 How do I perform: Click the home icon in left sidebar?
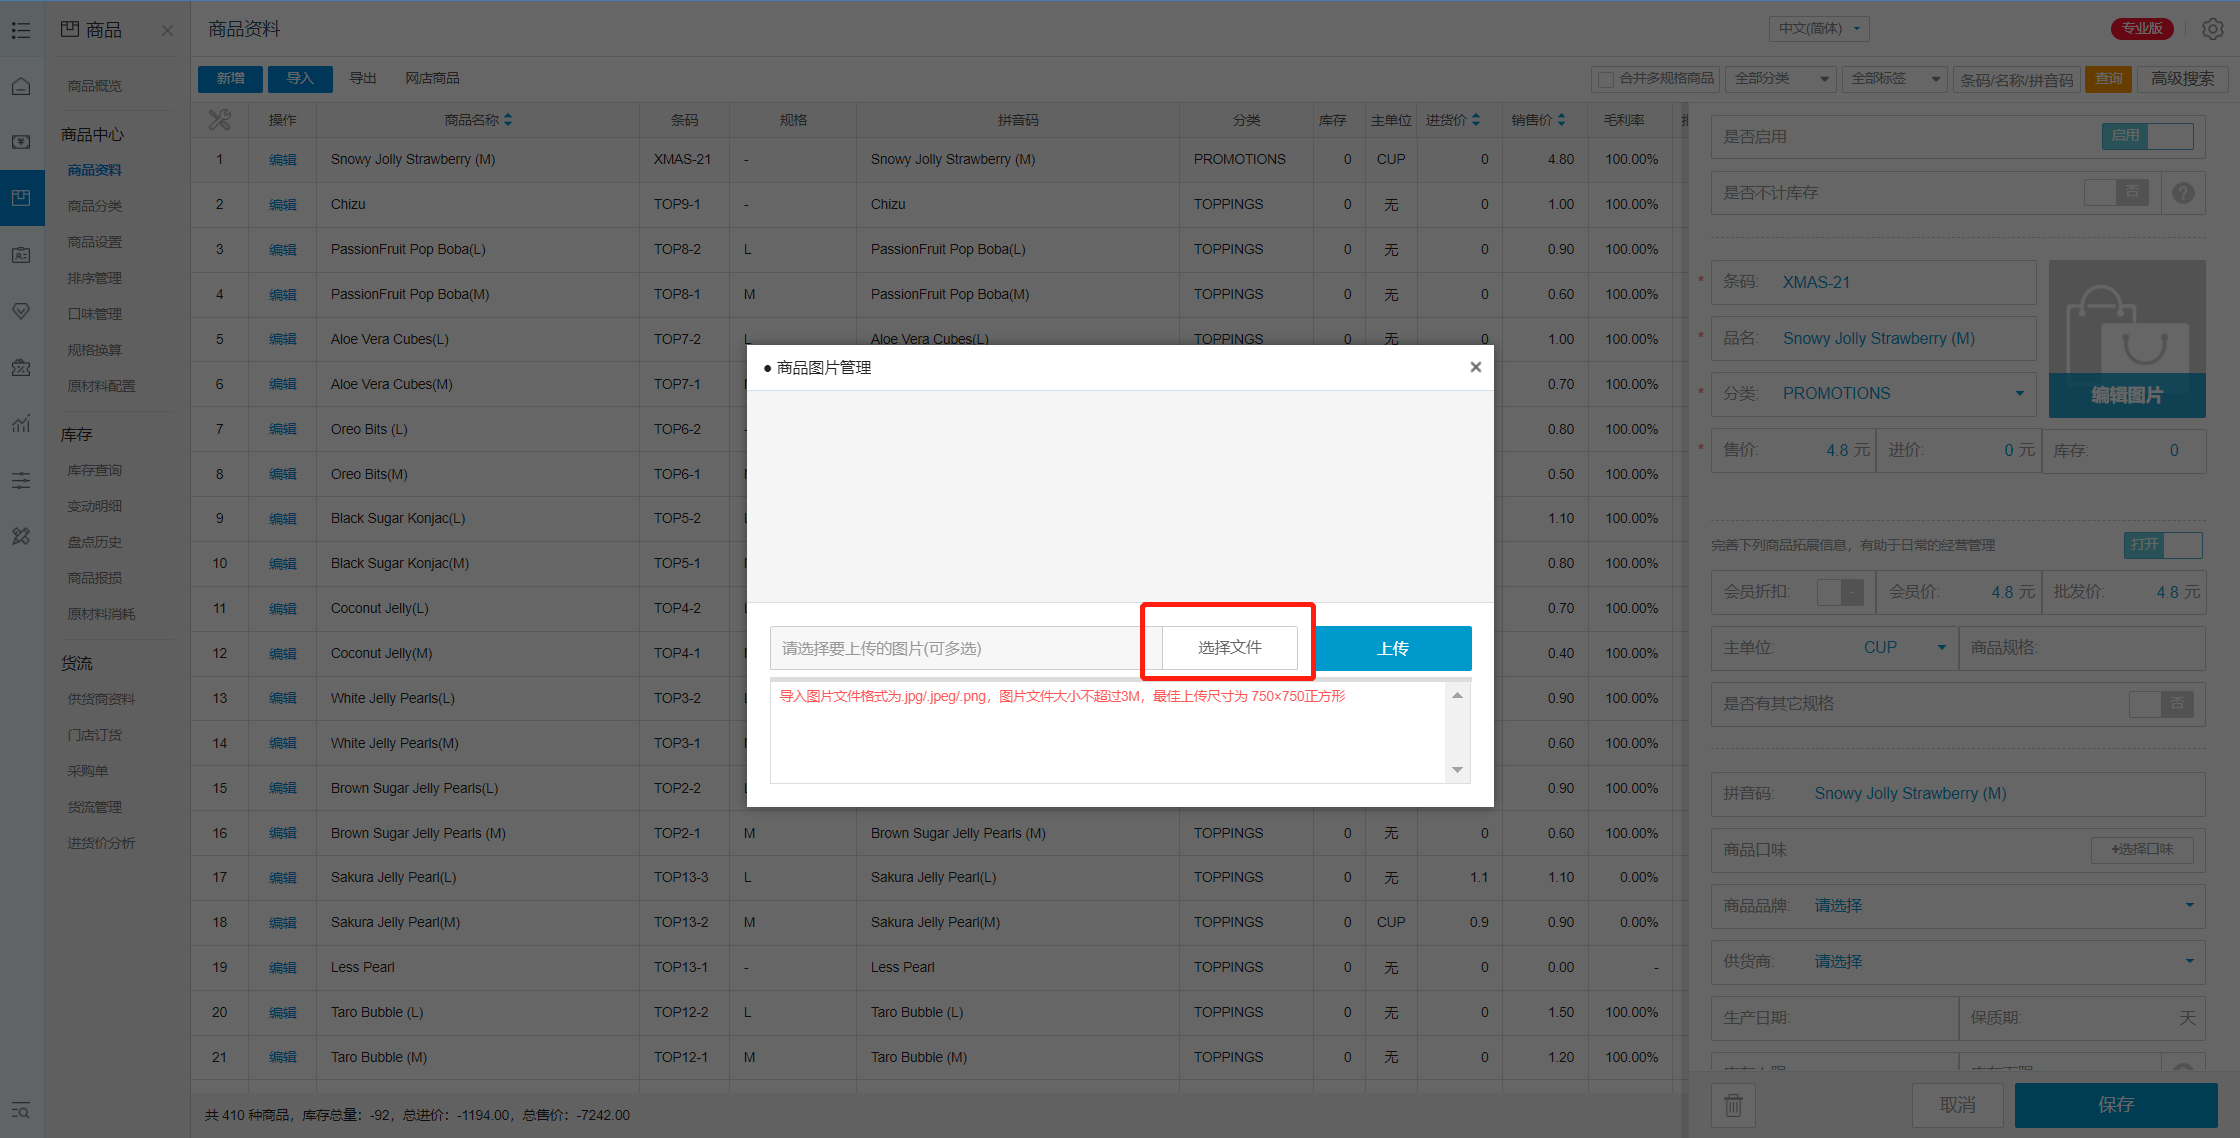(21, 87)
